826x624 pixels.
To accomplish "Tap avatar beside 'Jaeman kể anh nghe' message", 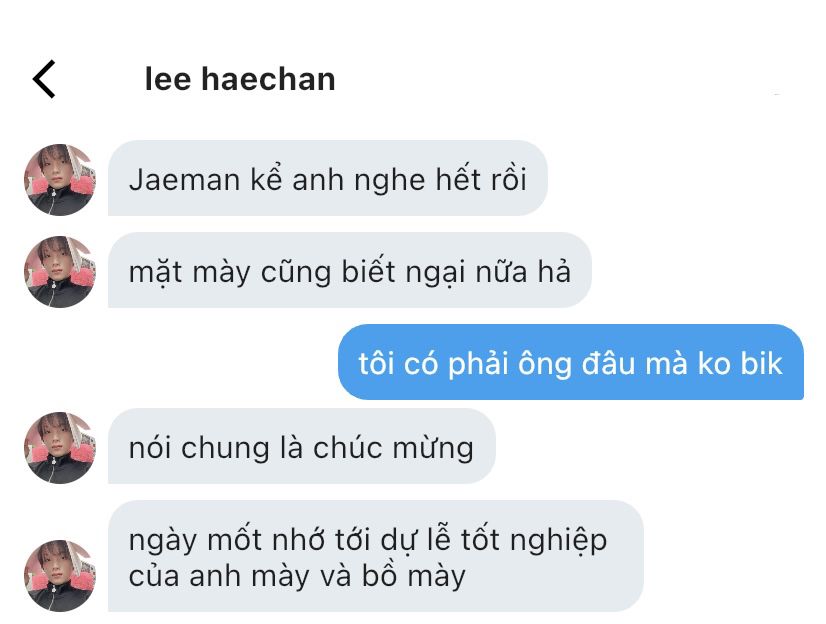I will point(60,180).
